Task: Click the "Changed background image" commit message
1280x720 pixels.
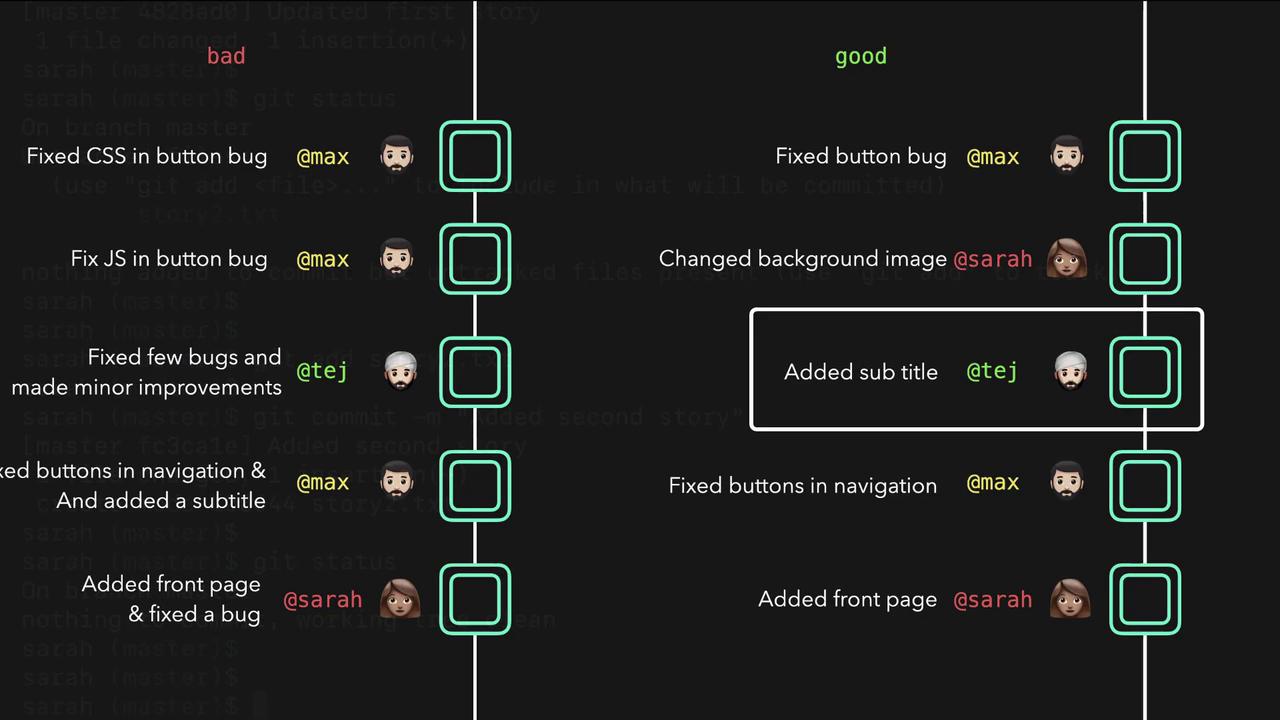Action: tap(802, 259)
